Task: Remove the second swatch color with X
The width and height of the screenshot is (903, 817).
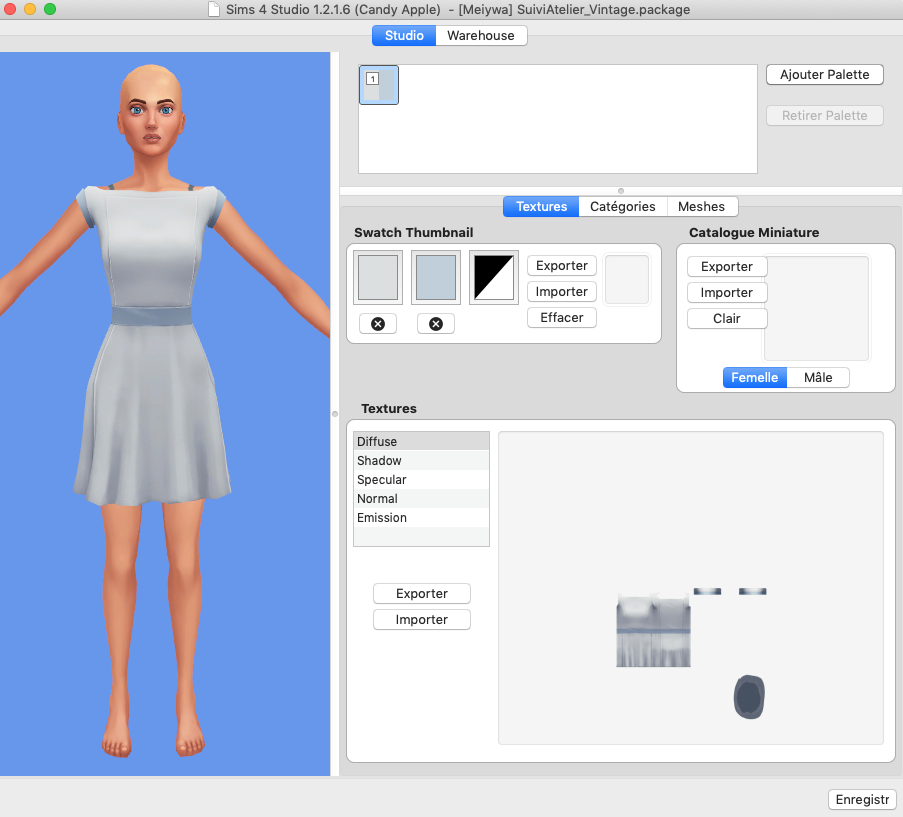Action: point(436,324)
